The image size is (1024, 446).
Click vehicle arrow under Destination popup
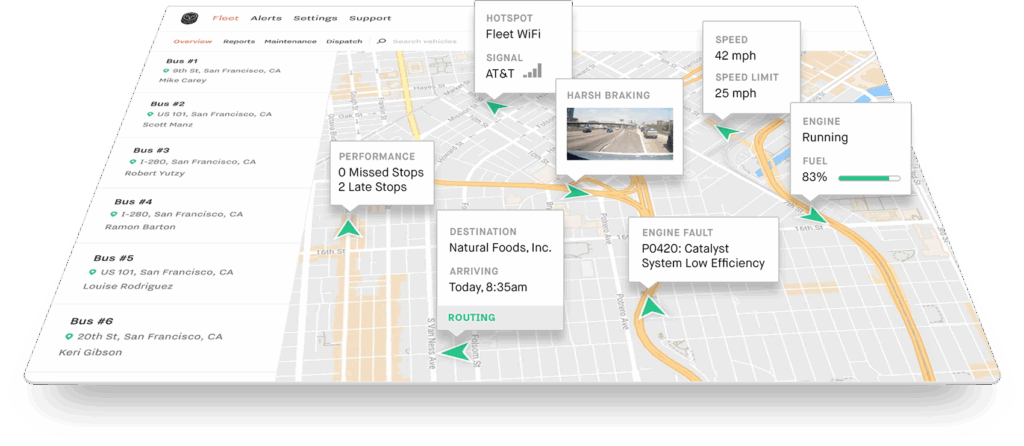coord(456,351)
